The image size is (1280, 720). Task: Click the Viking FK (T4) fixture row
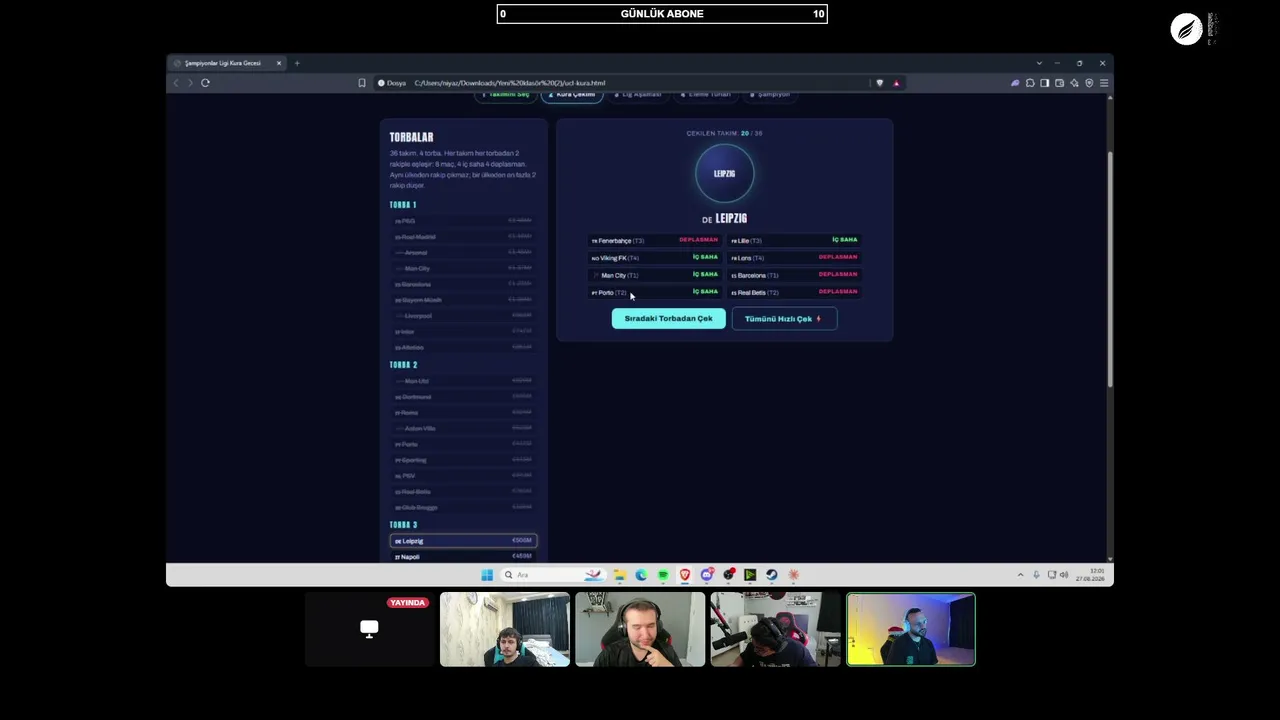655,258
